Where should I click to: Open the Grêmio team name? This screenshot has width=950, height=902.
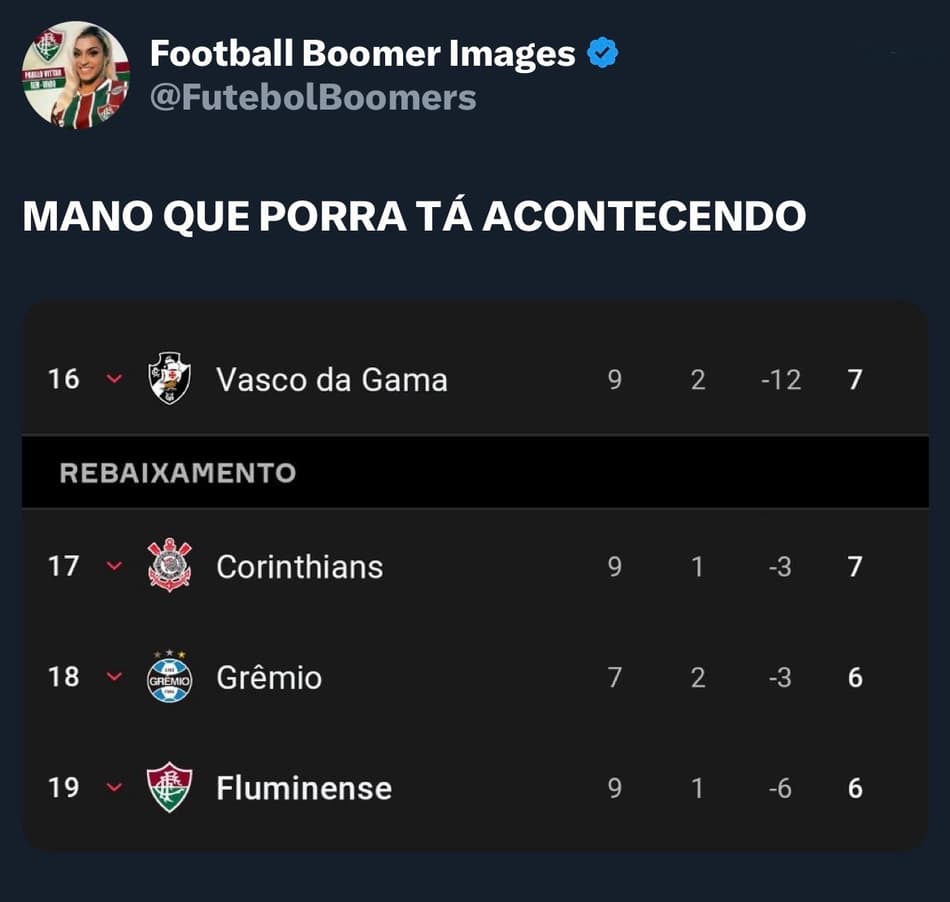point(269,677)
